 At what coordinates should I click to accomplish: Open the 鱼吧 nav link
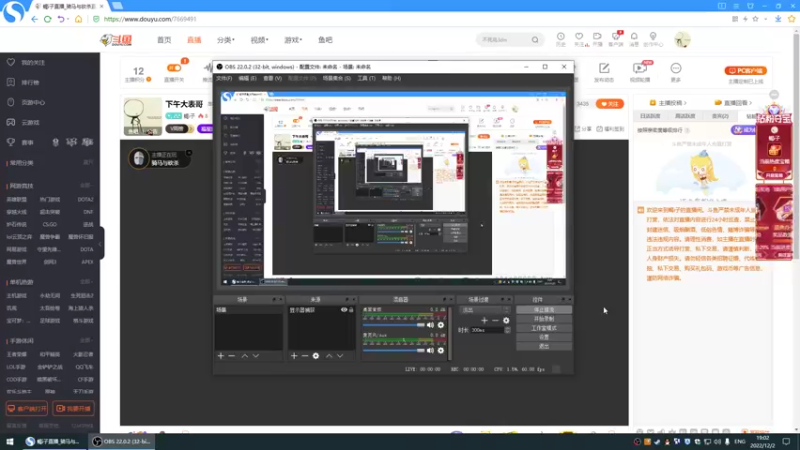click(325, 40)
